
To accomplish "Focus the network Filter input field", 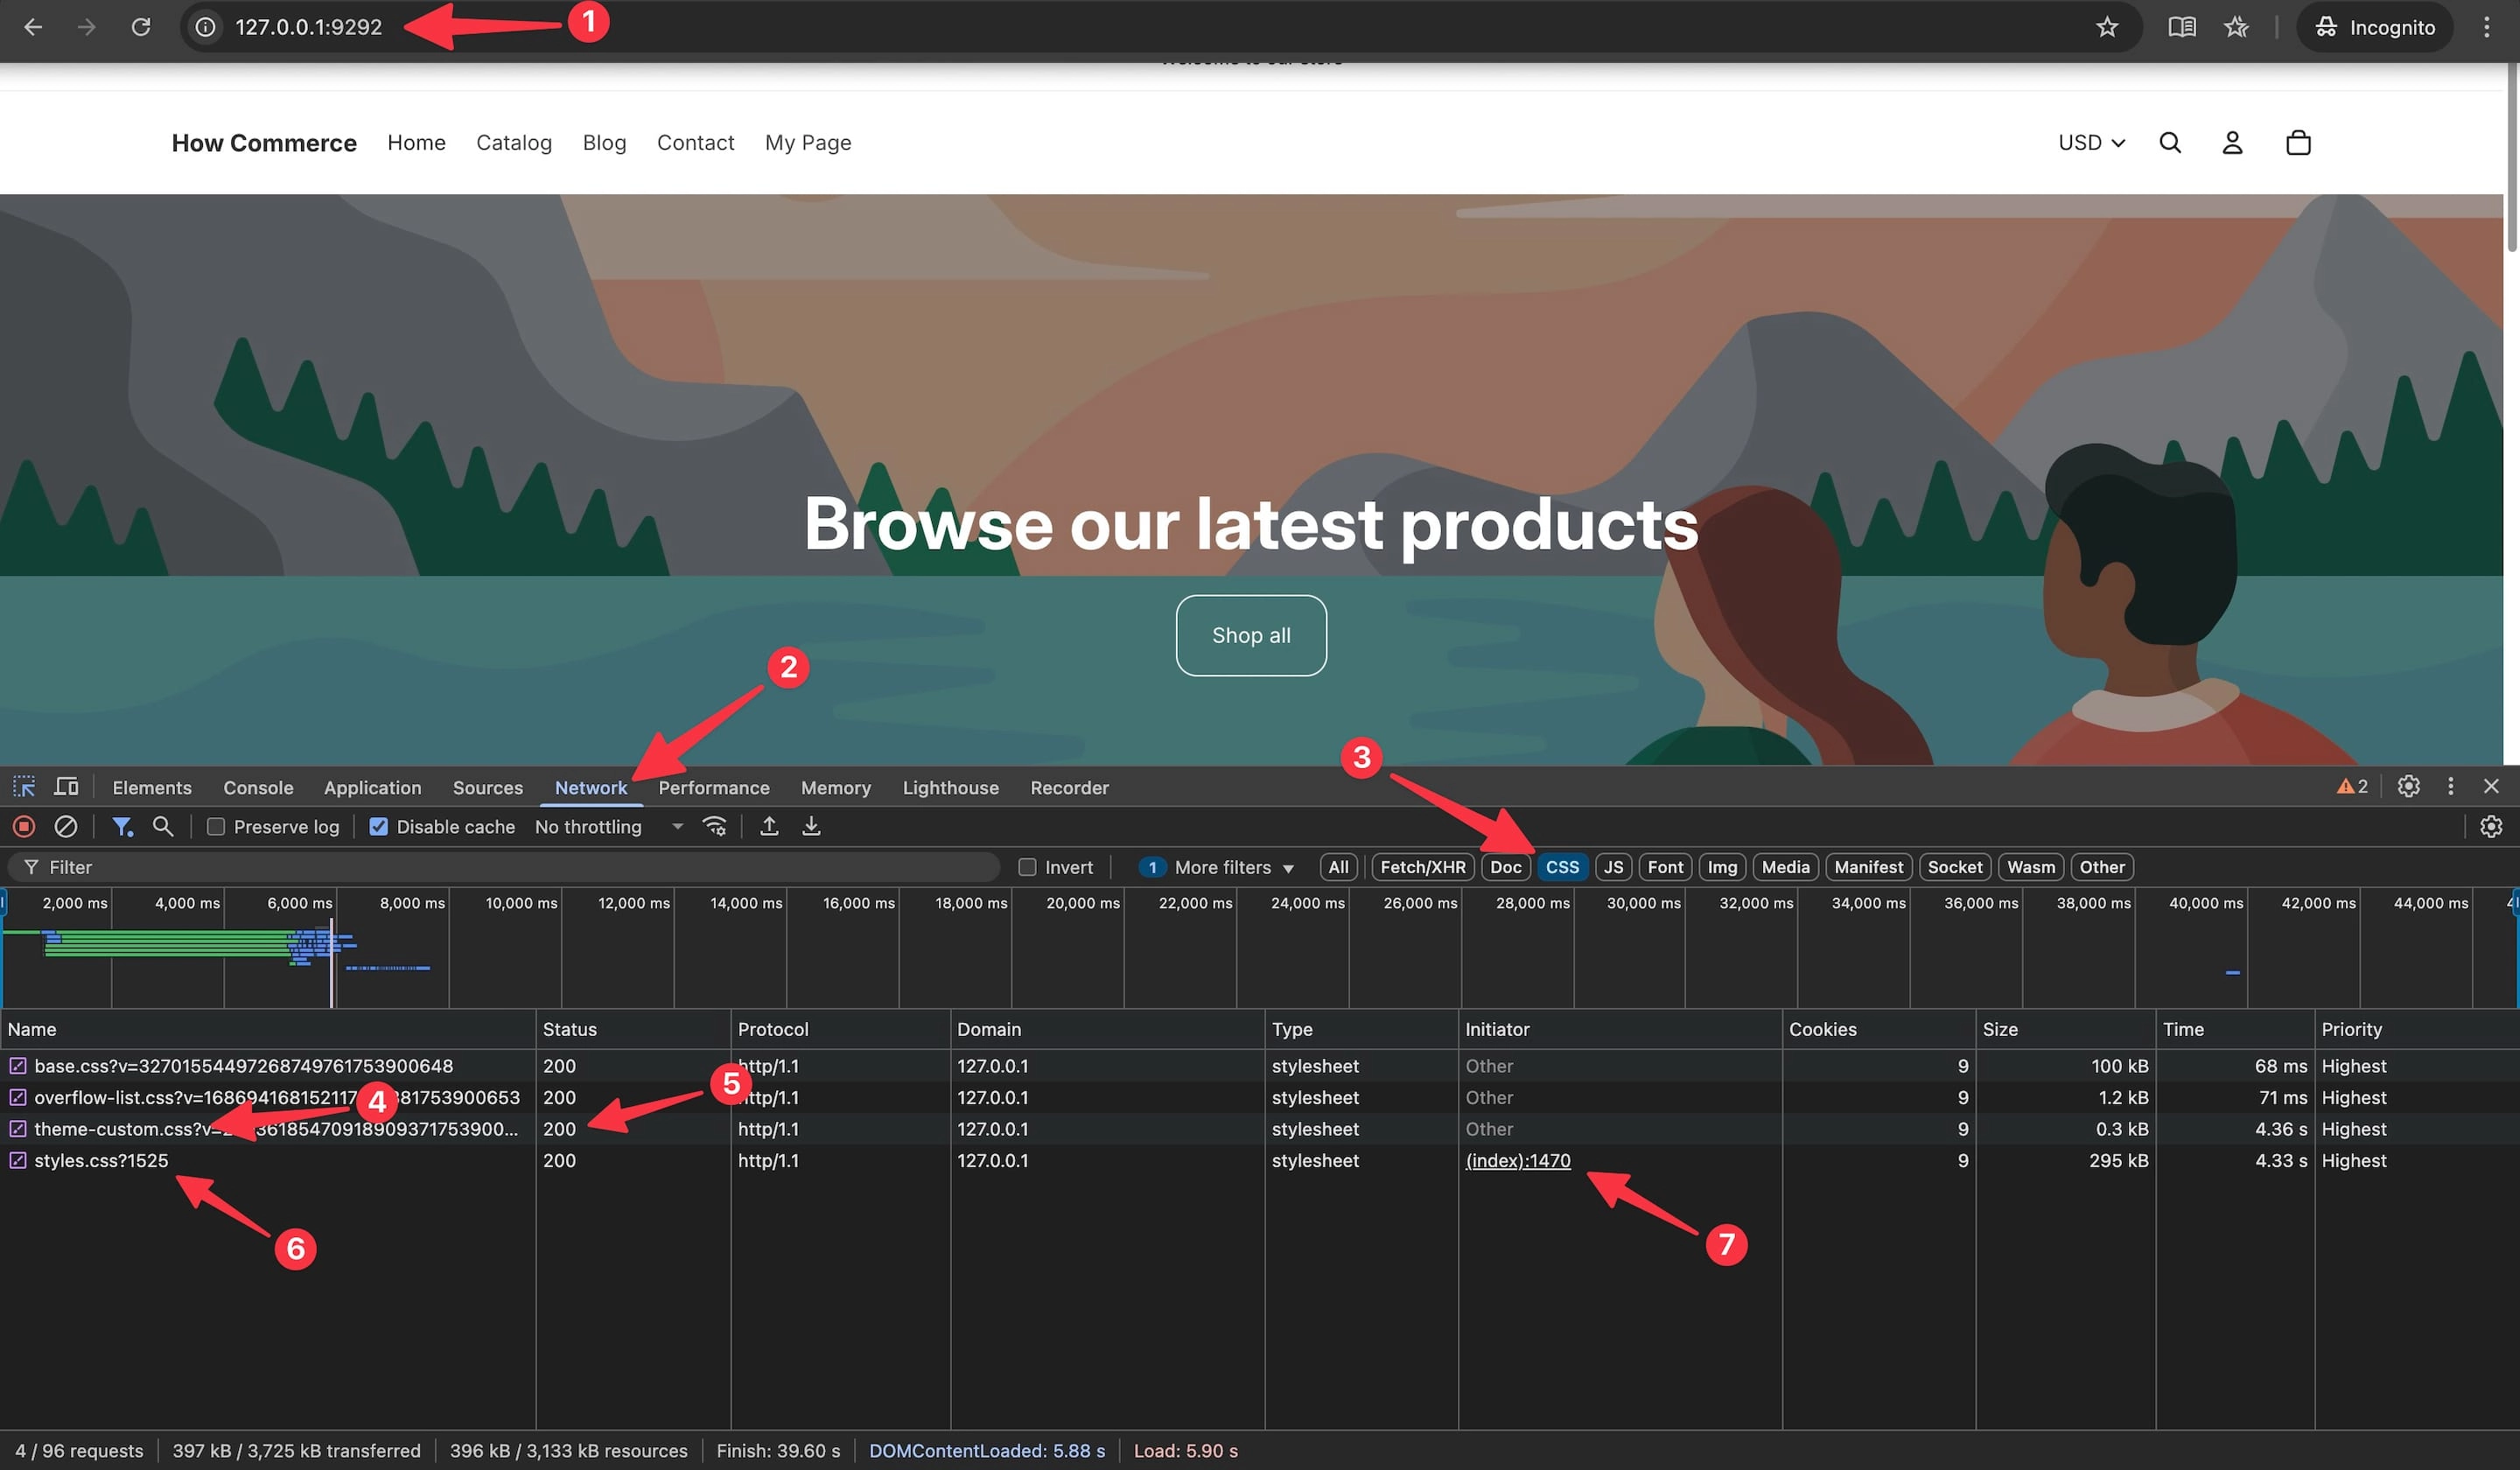I will tap(504, 868).
